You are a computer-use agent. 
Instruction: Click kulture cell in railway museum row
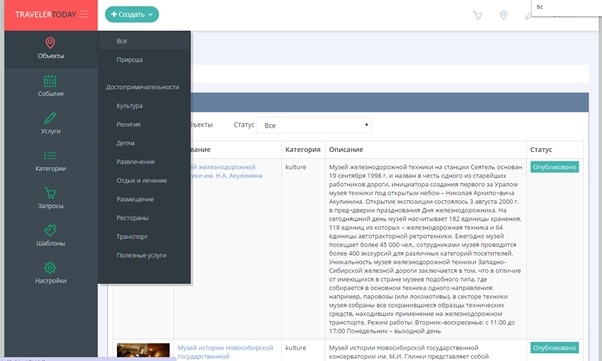(296, 167)
